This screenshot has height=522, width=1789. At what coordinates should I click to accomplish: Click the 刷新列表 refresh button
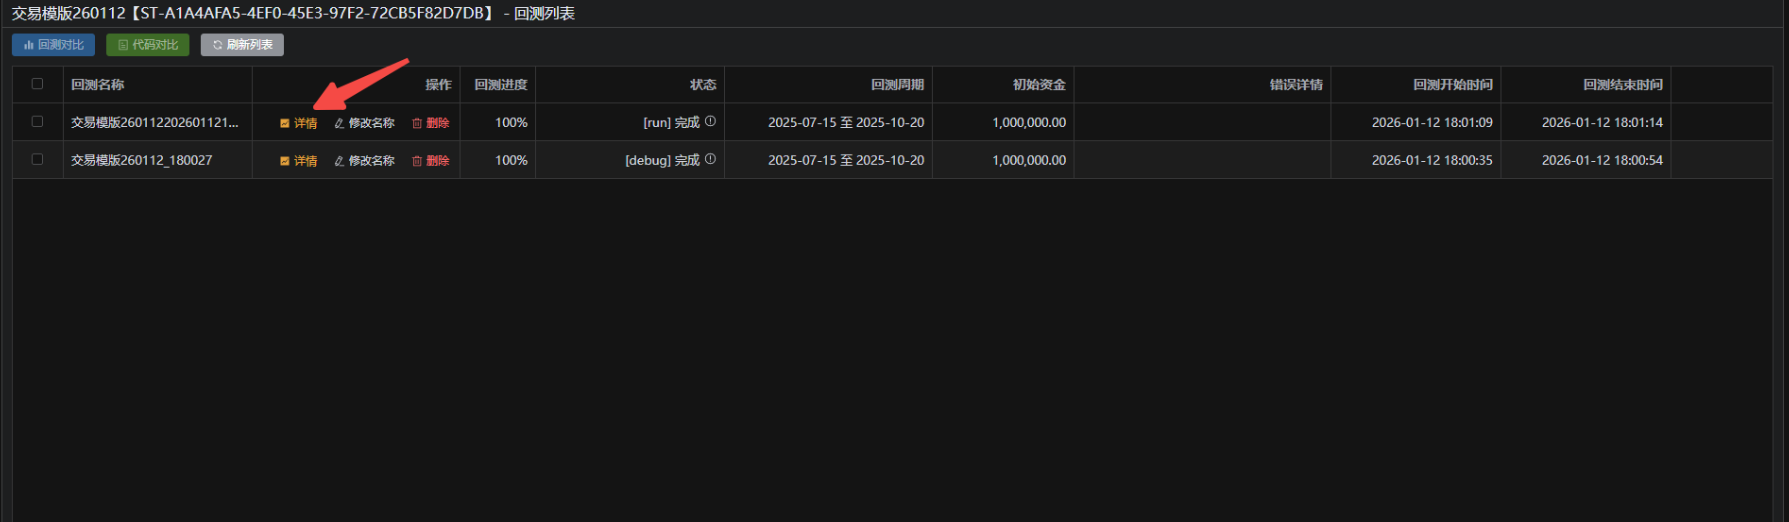pyautogui.click(x=242, y=45)
